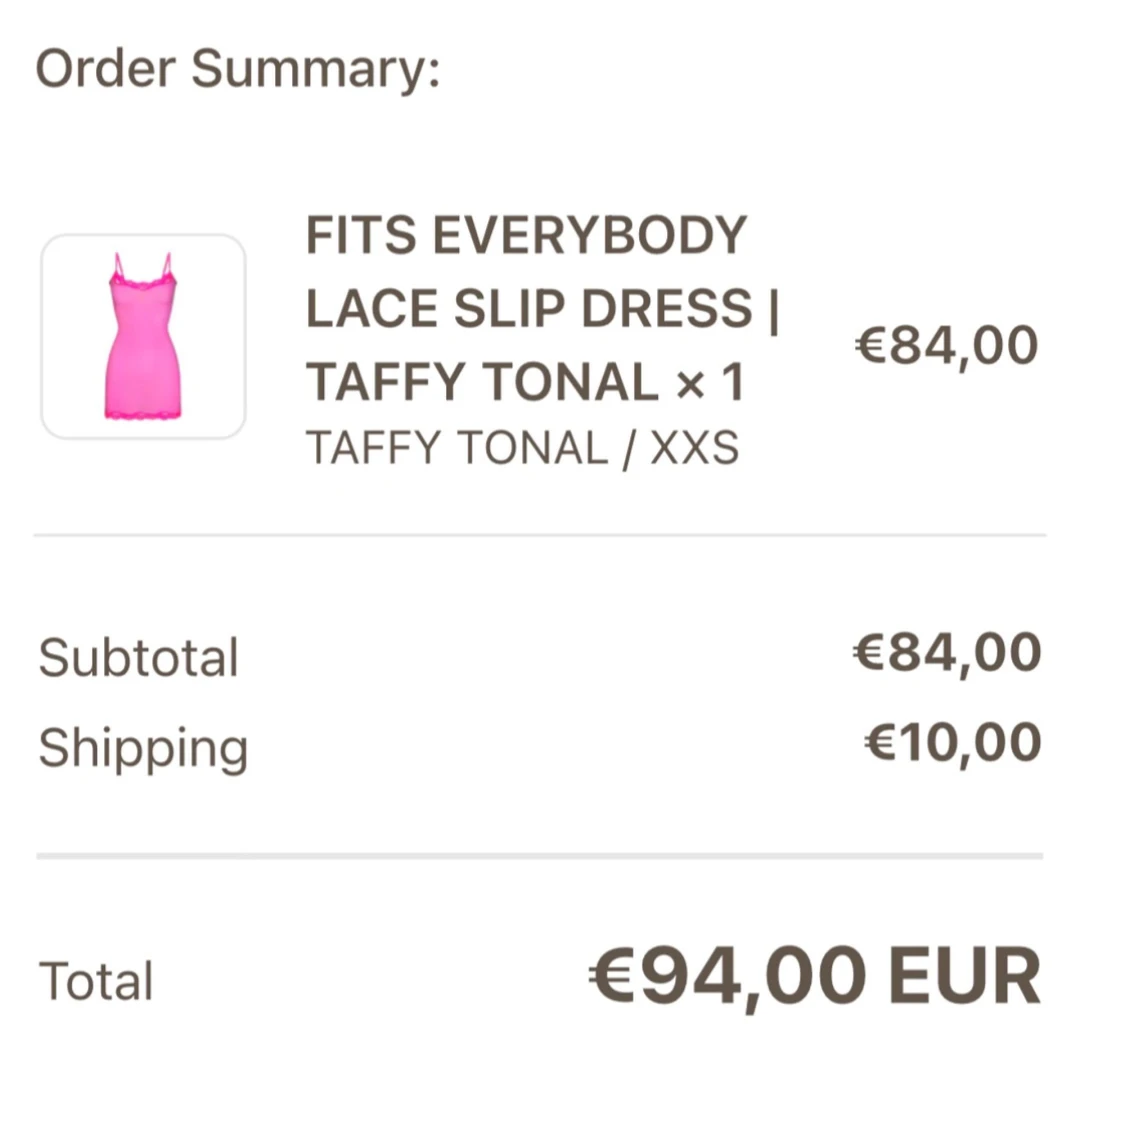Screen dimensions: 1125x1125
Task: Click the shipping cost €10,00
Action: coord(953,743)
